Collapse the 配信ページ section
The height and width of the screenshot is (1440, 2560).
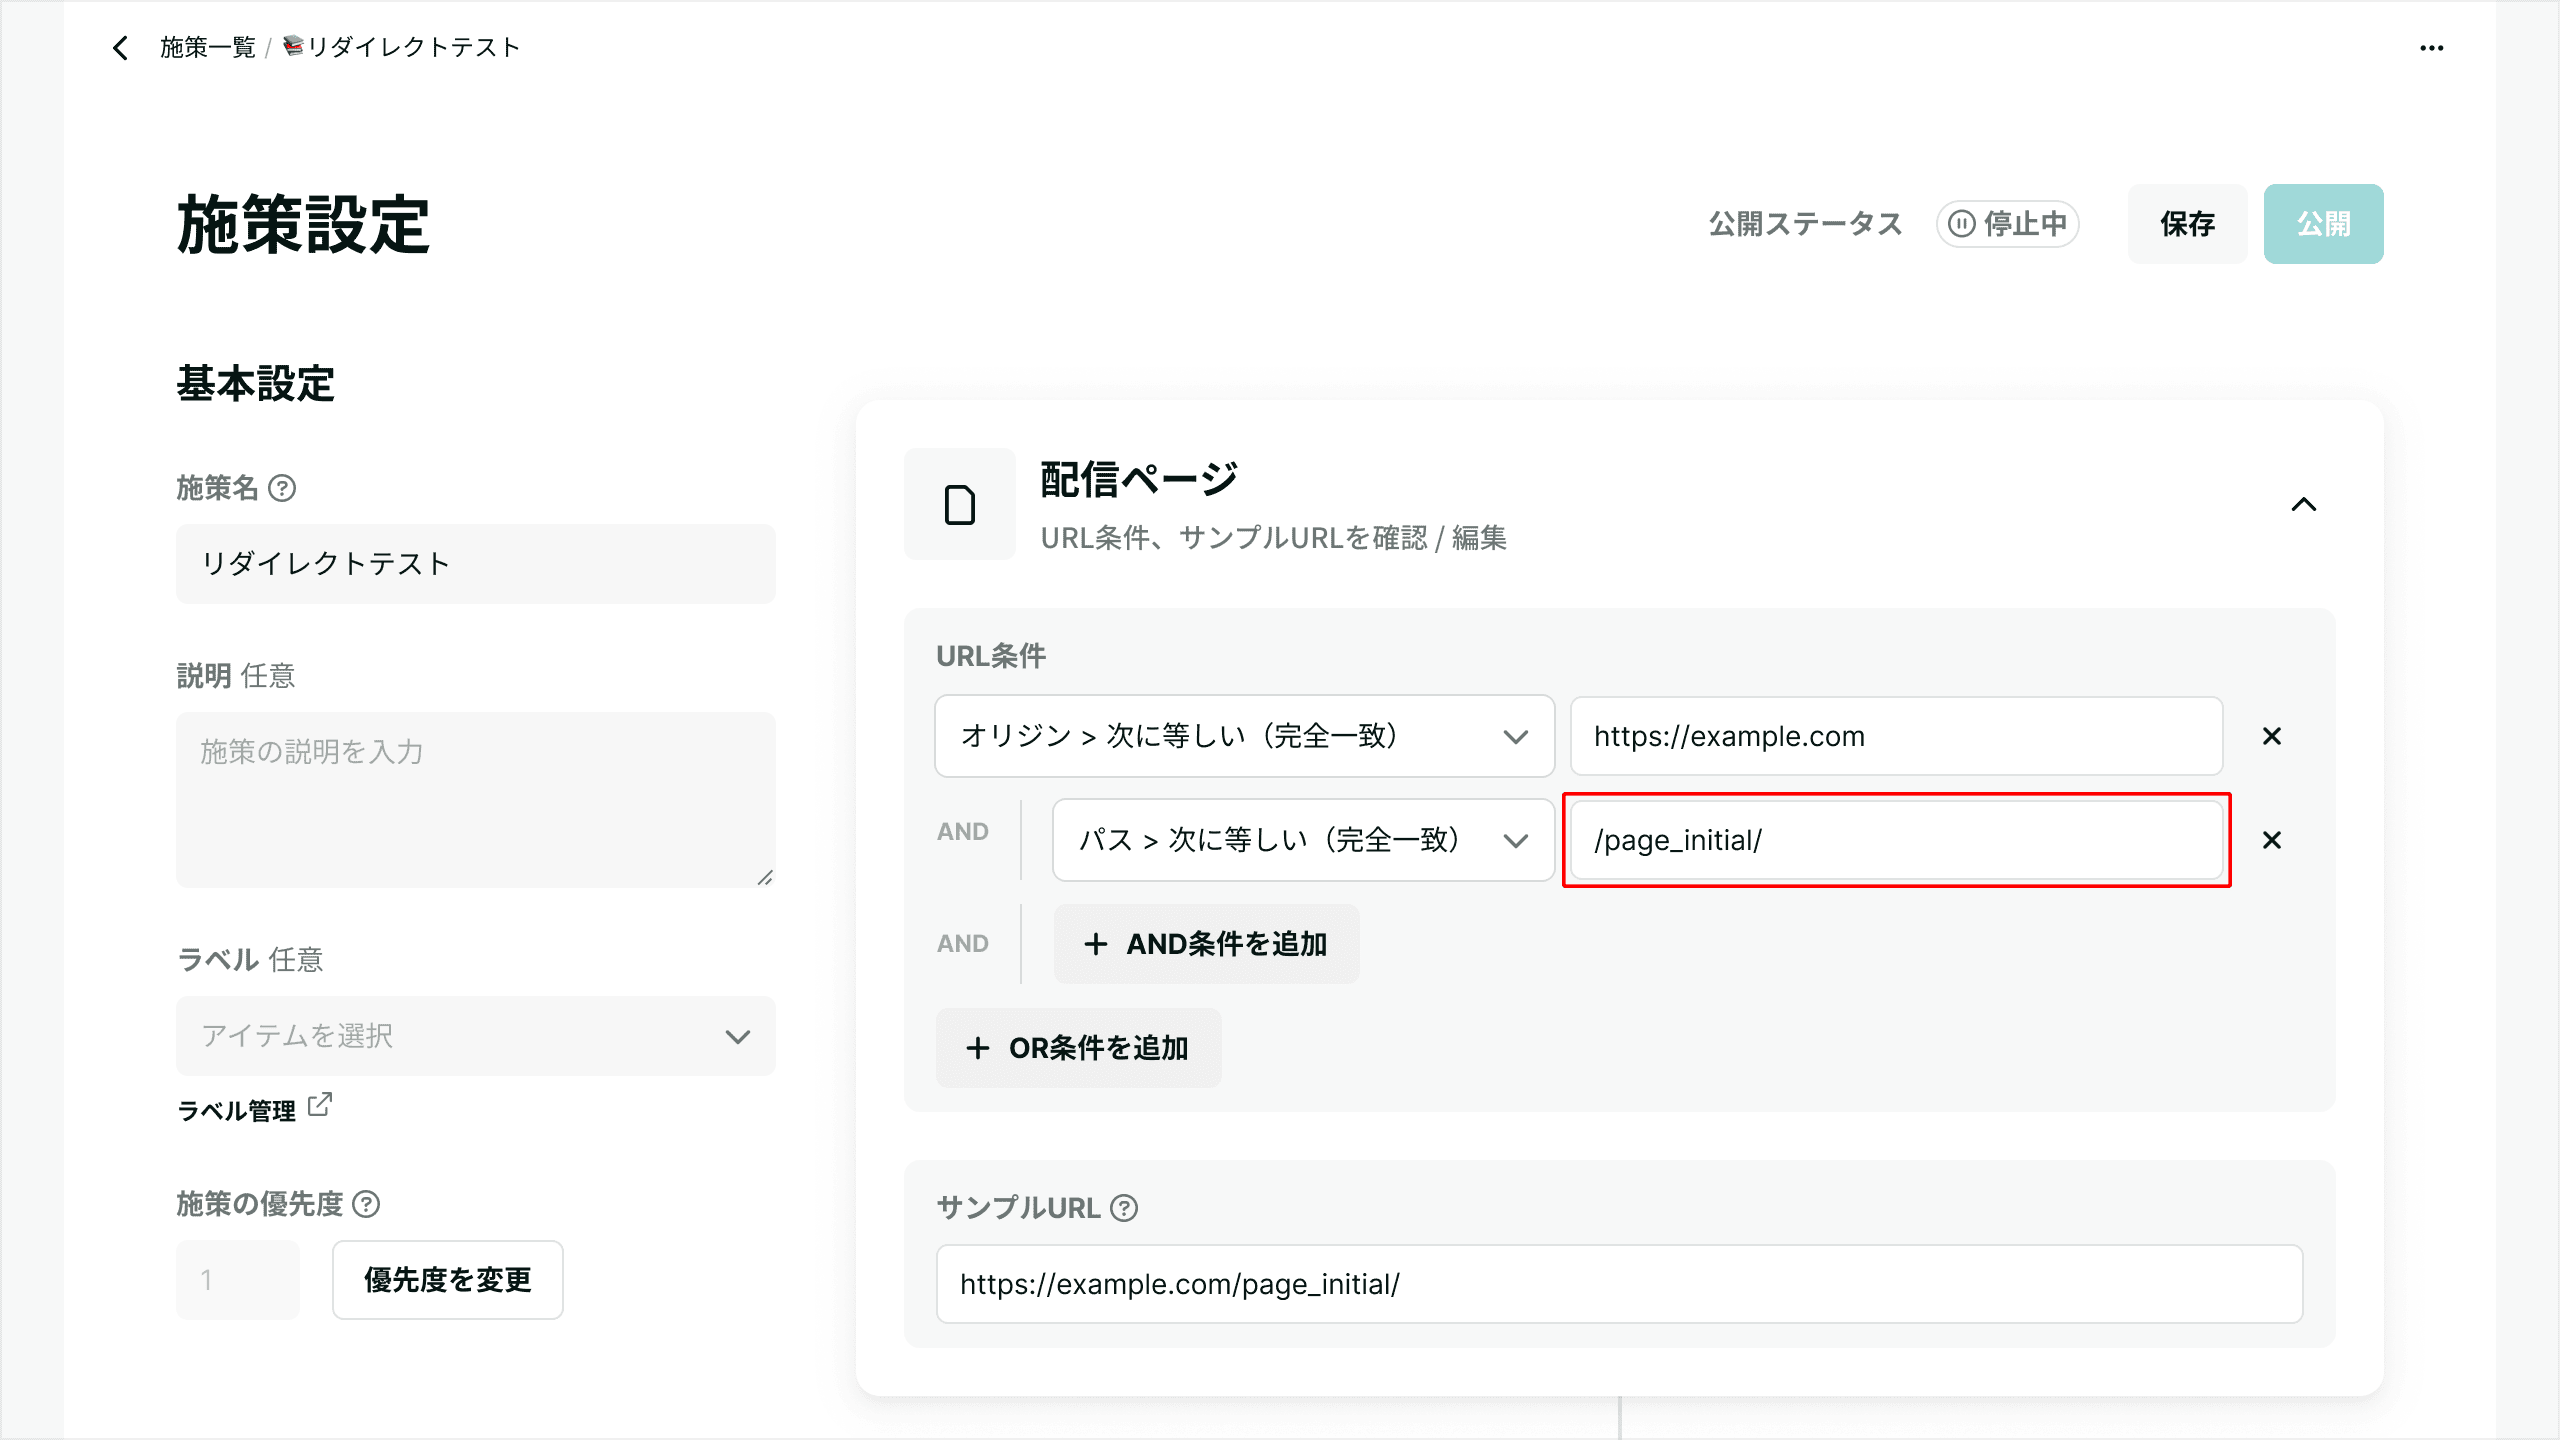[x=2303, y=504]
